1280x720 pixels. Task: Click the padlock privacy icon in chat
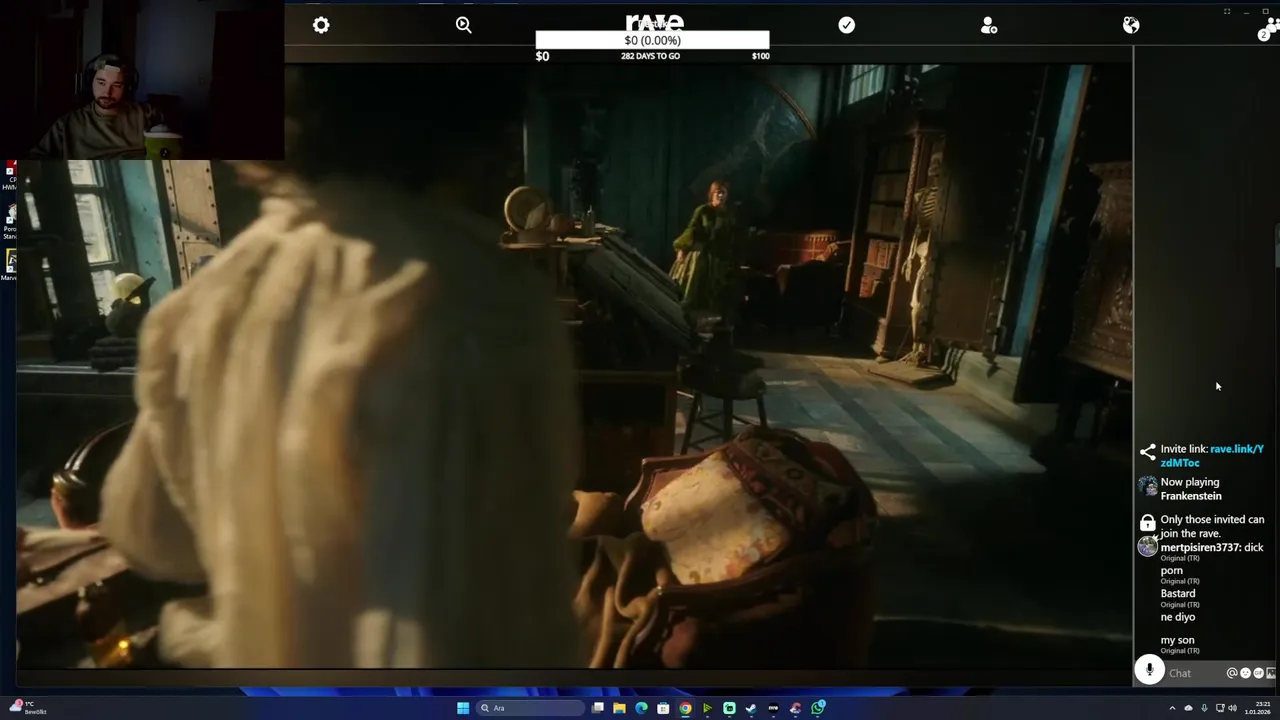pyautogui.click(x=1147, y=523)
